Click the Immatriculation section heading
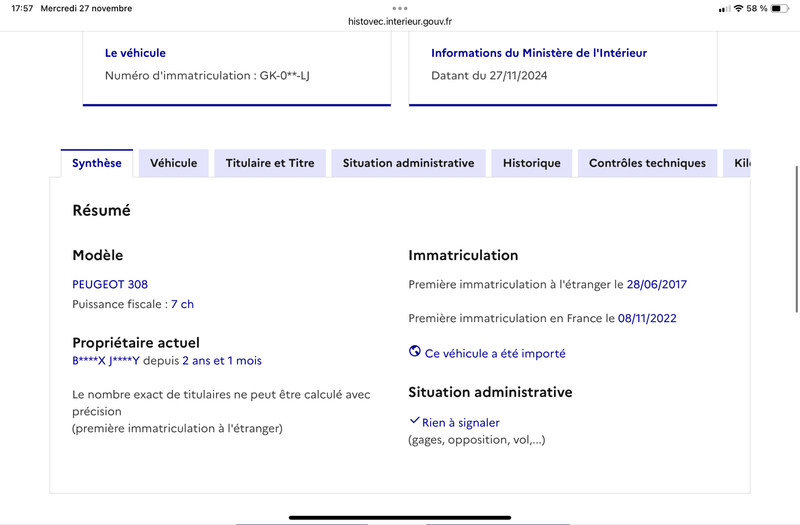800x525 pixels. coord(463,255)
